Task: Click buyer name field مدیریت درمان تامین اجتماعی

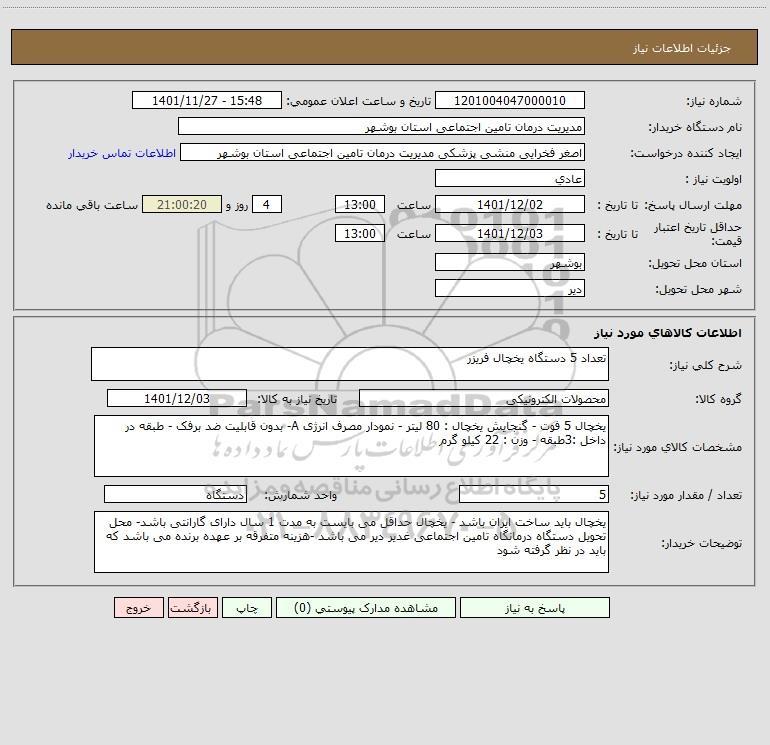Action: click(x=381, y=126)
